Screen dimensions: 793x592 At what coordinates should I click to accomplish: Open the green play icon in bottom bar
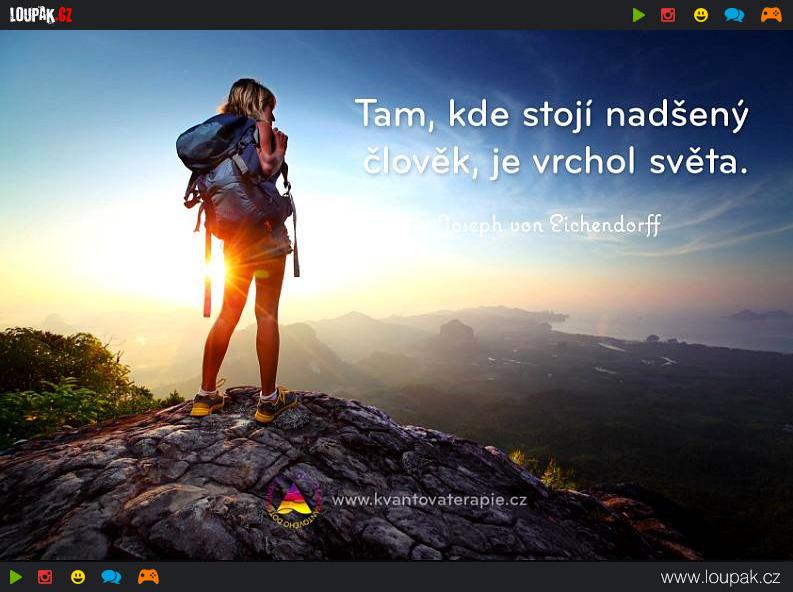[16, 577]
